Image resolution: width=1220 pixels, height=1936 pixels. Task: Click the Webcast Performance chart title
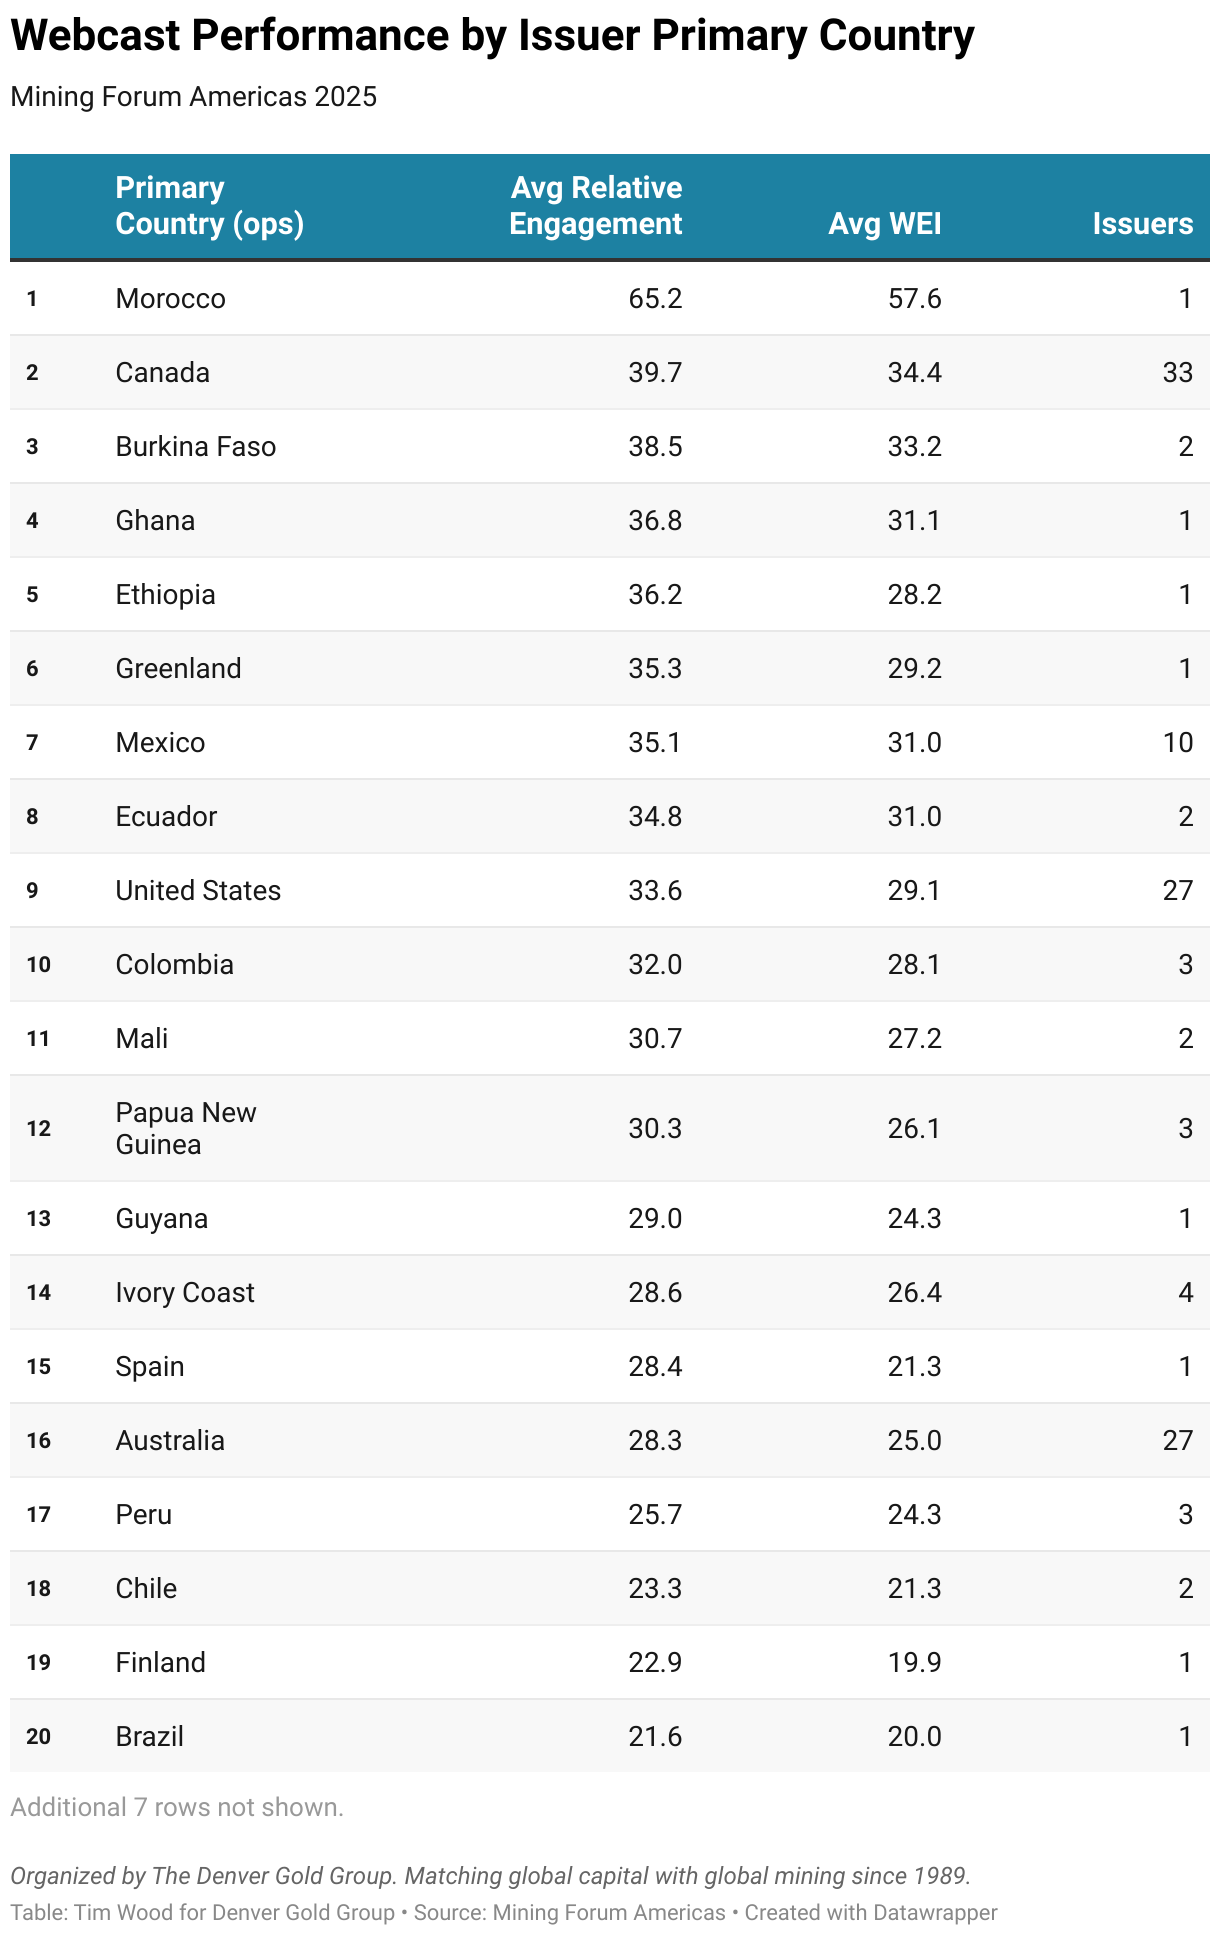pos(492,36)
